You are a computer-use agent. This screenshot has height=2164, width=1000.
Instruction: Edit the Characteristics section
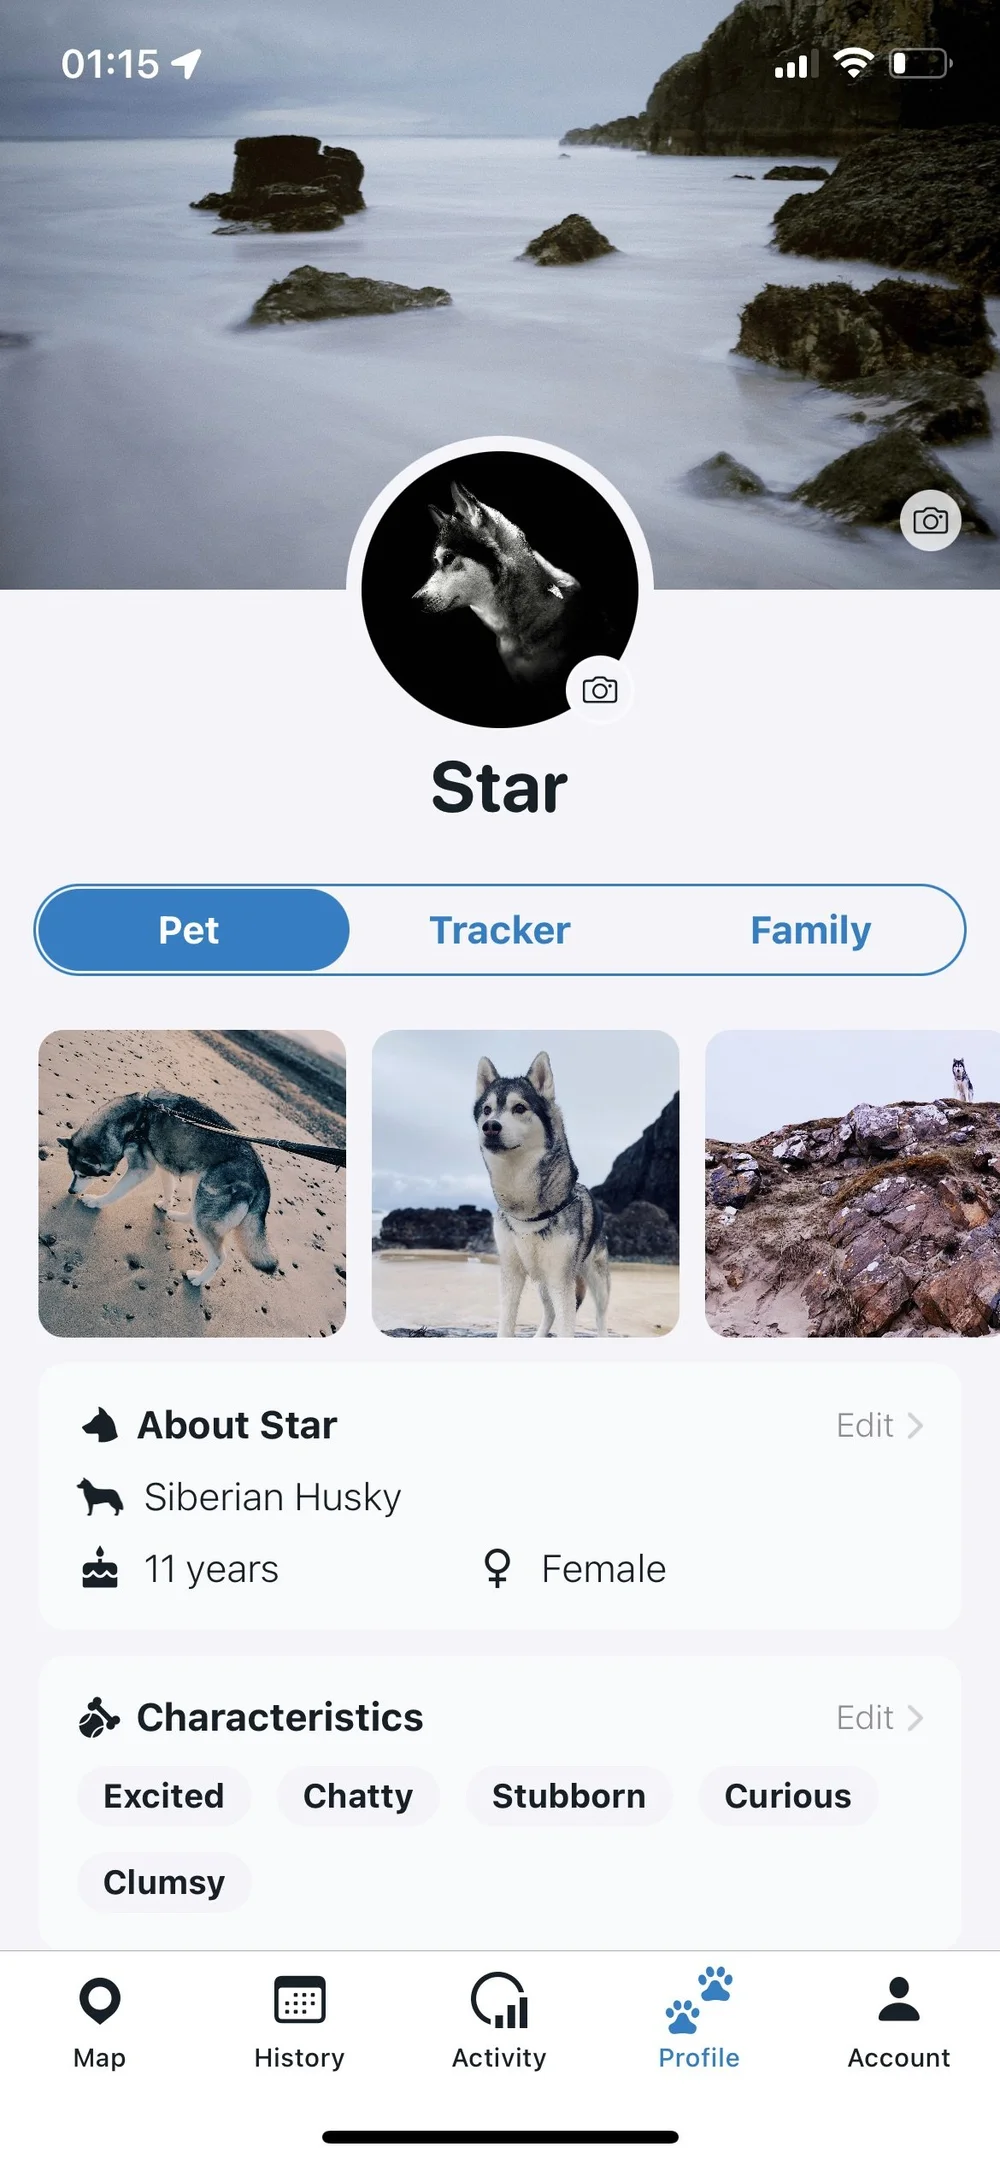(864, 1717)
